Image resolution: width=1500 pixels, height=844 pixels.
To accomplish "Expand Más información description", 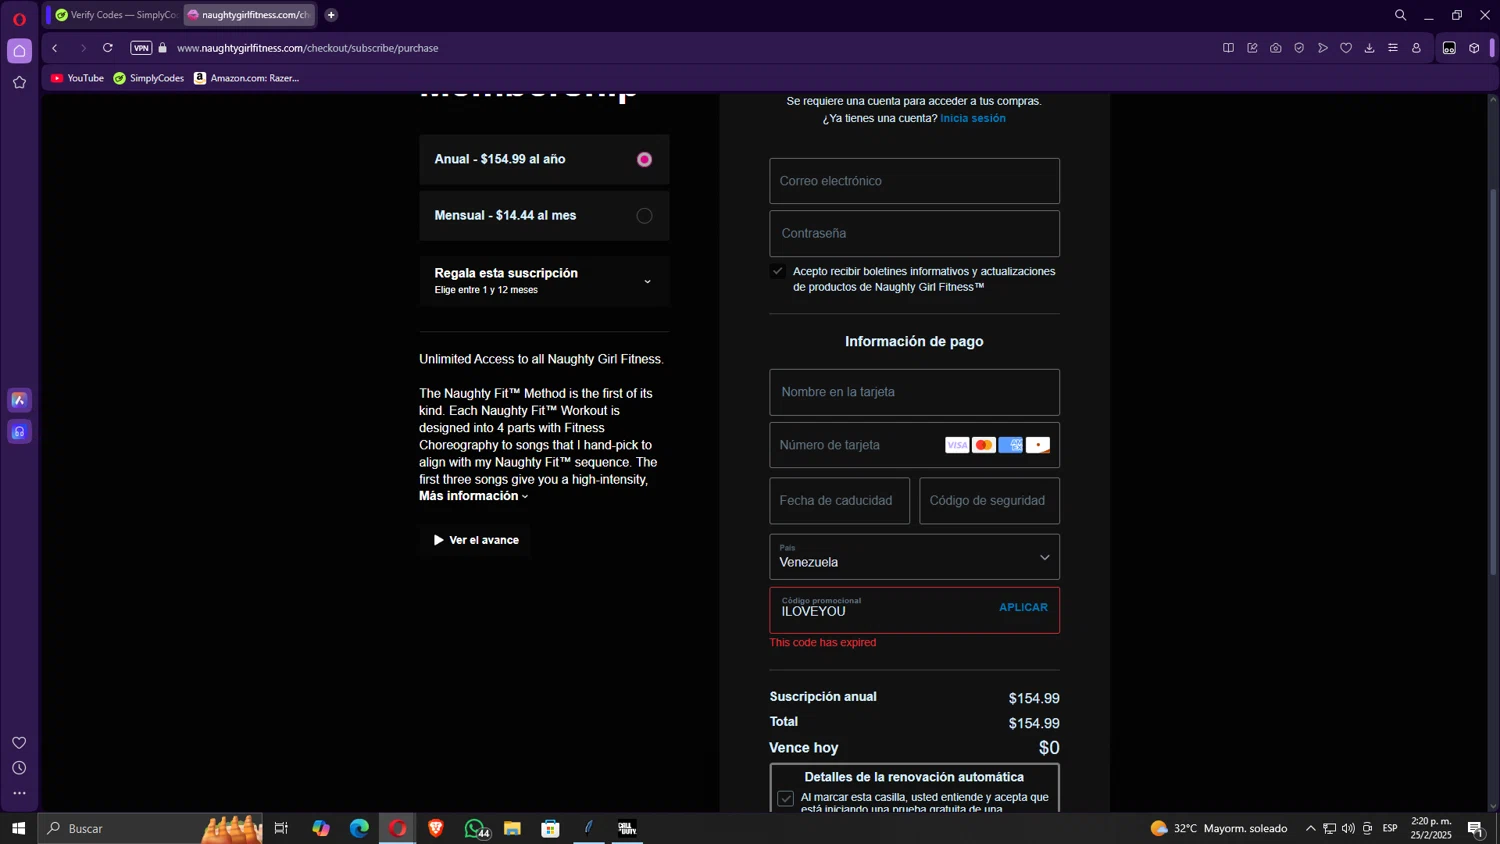I will point(473,496).
